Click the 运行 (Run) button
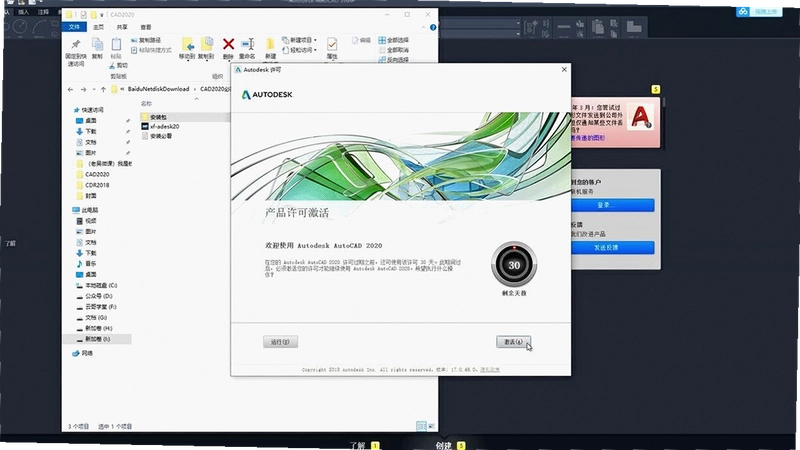 tap(280, 342)
